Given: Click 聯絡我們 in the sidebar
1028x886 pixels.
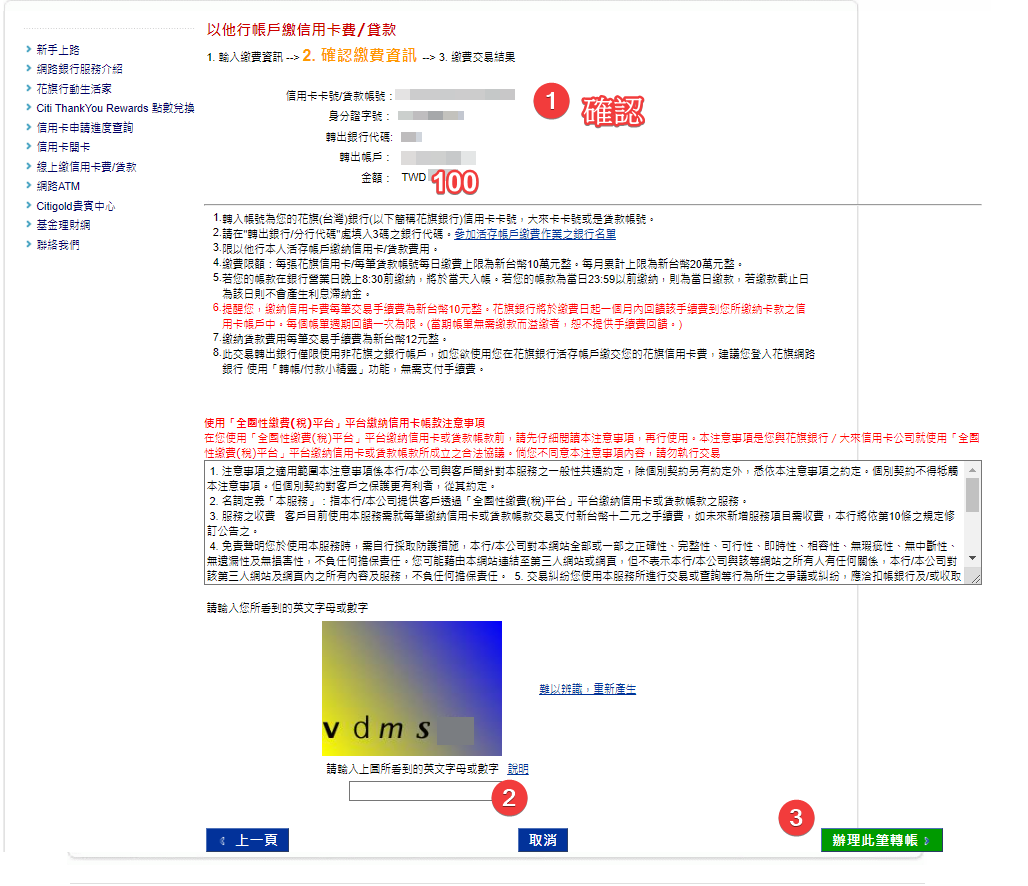Looking at the screenshot, I should (x=57, y=245).
